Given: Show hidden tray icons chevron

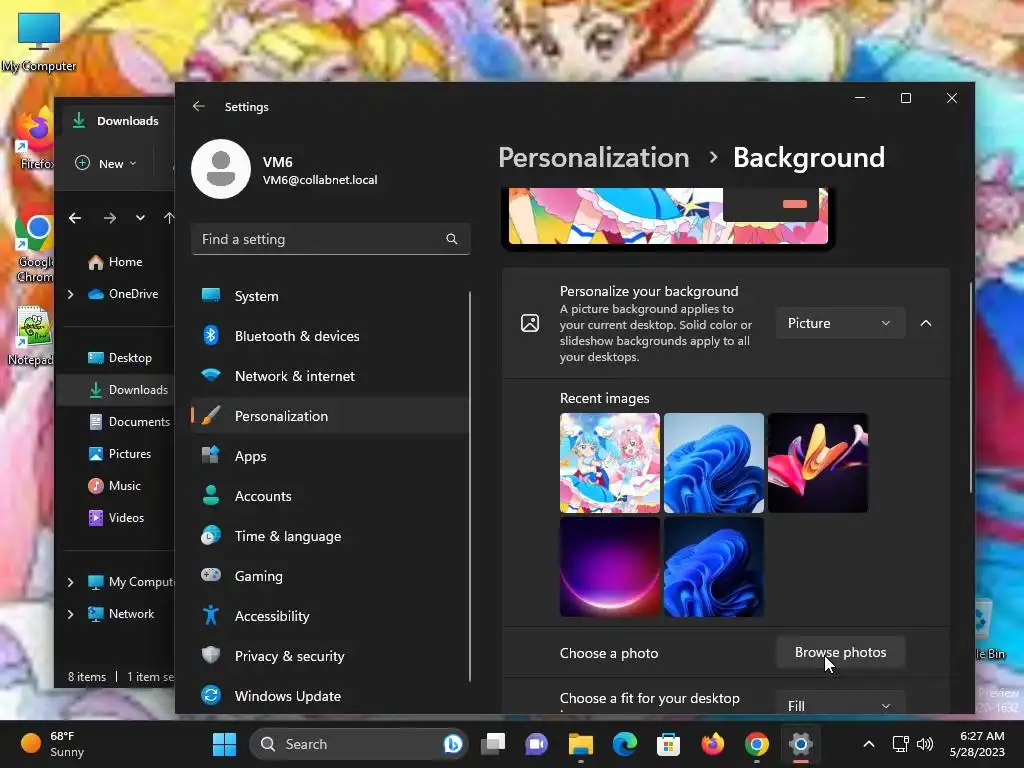Looking at the screenshot, I should tap(869, 744).
